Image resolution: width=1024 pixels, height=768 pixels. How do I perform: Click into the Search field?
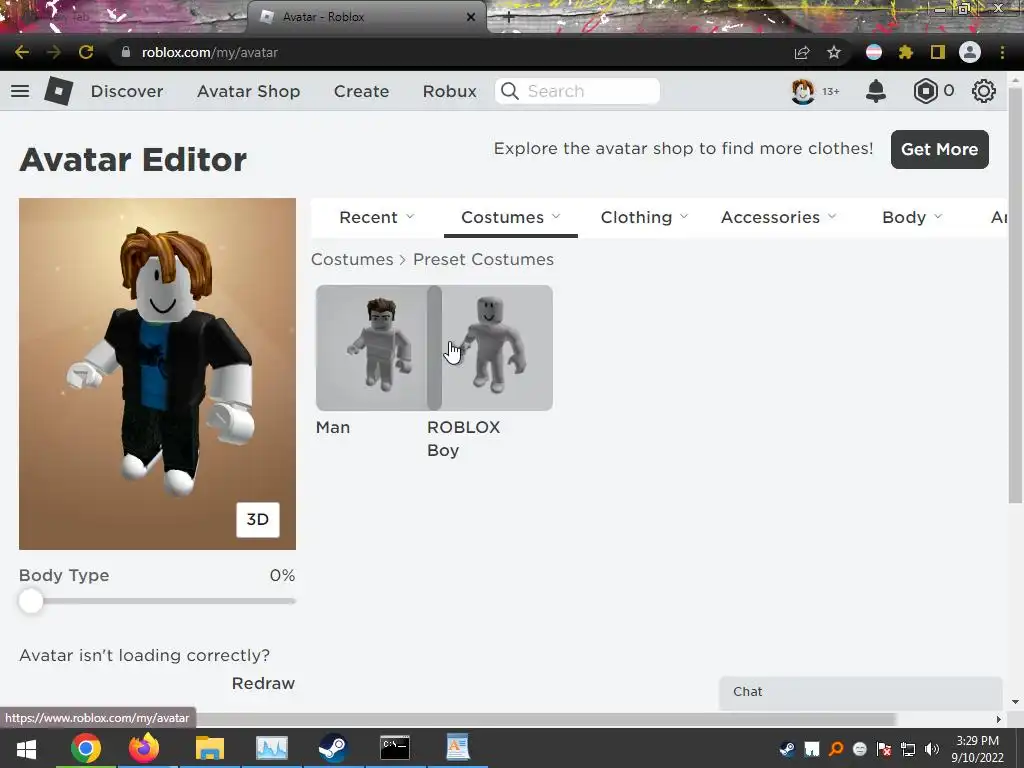577,91
